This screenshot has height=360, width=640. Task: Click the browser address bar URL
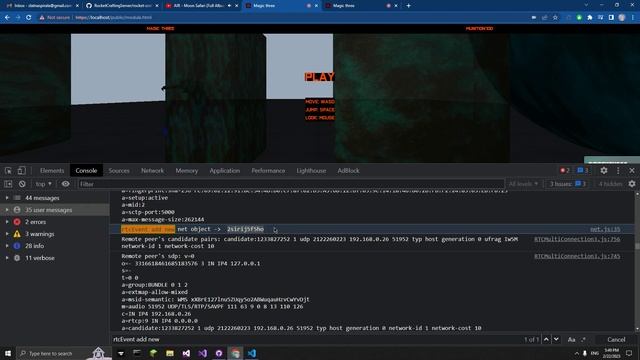coord(113,18)
